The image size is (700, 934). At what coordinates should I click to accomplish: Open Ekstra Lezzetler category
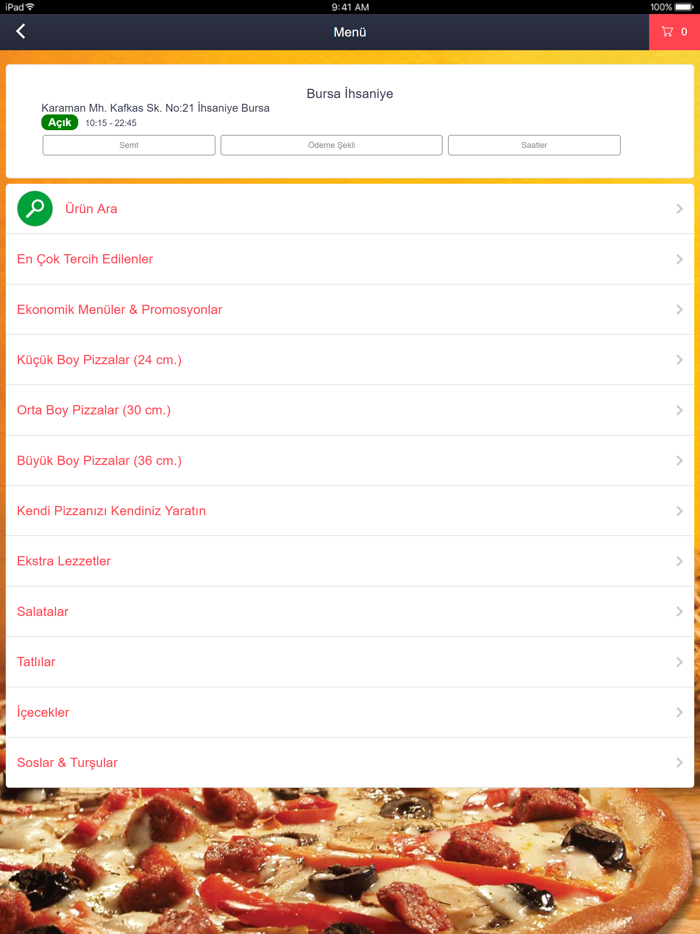coord(350,561)
